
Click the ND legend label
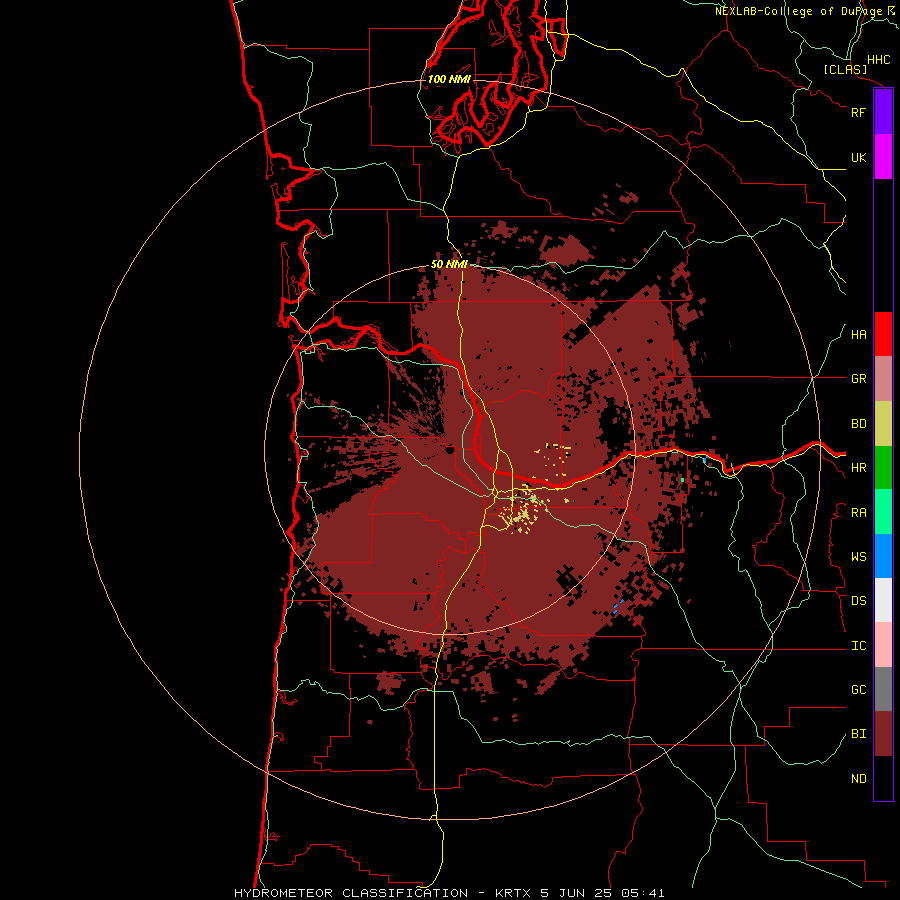coord(858,779)
